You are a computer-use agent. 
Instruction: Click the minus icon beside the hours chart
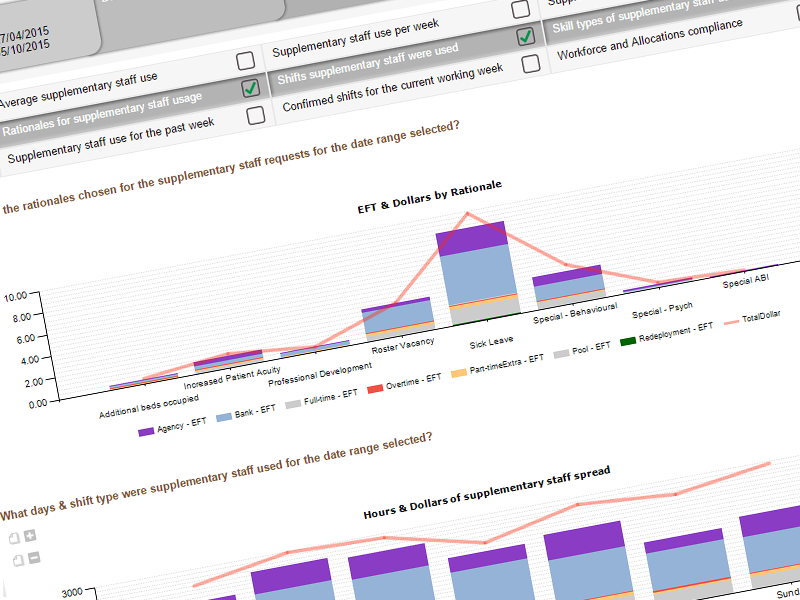coord(34,558)
